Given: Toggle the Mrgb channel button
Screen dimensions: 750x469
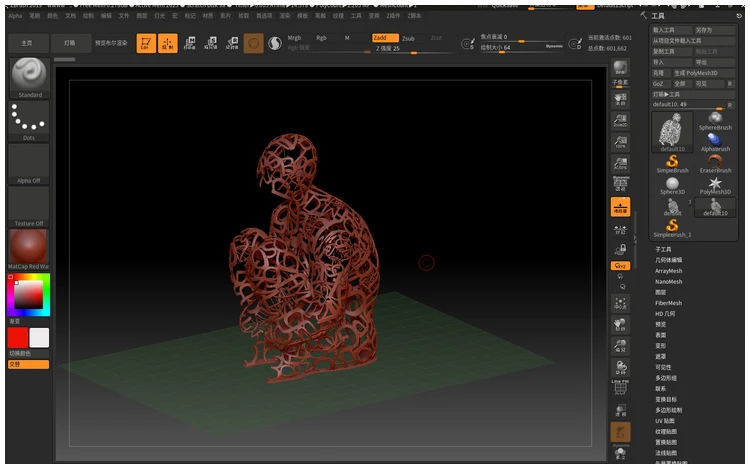Looking at the screenshot, I should (294, 38).
